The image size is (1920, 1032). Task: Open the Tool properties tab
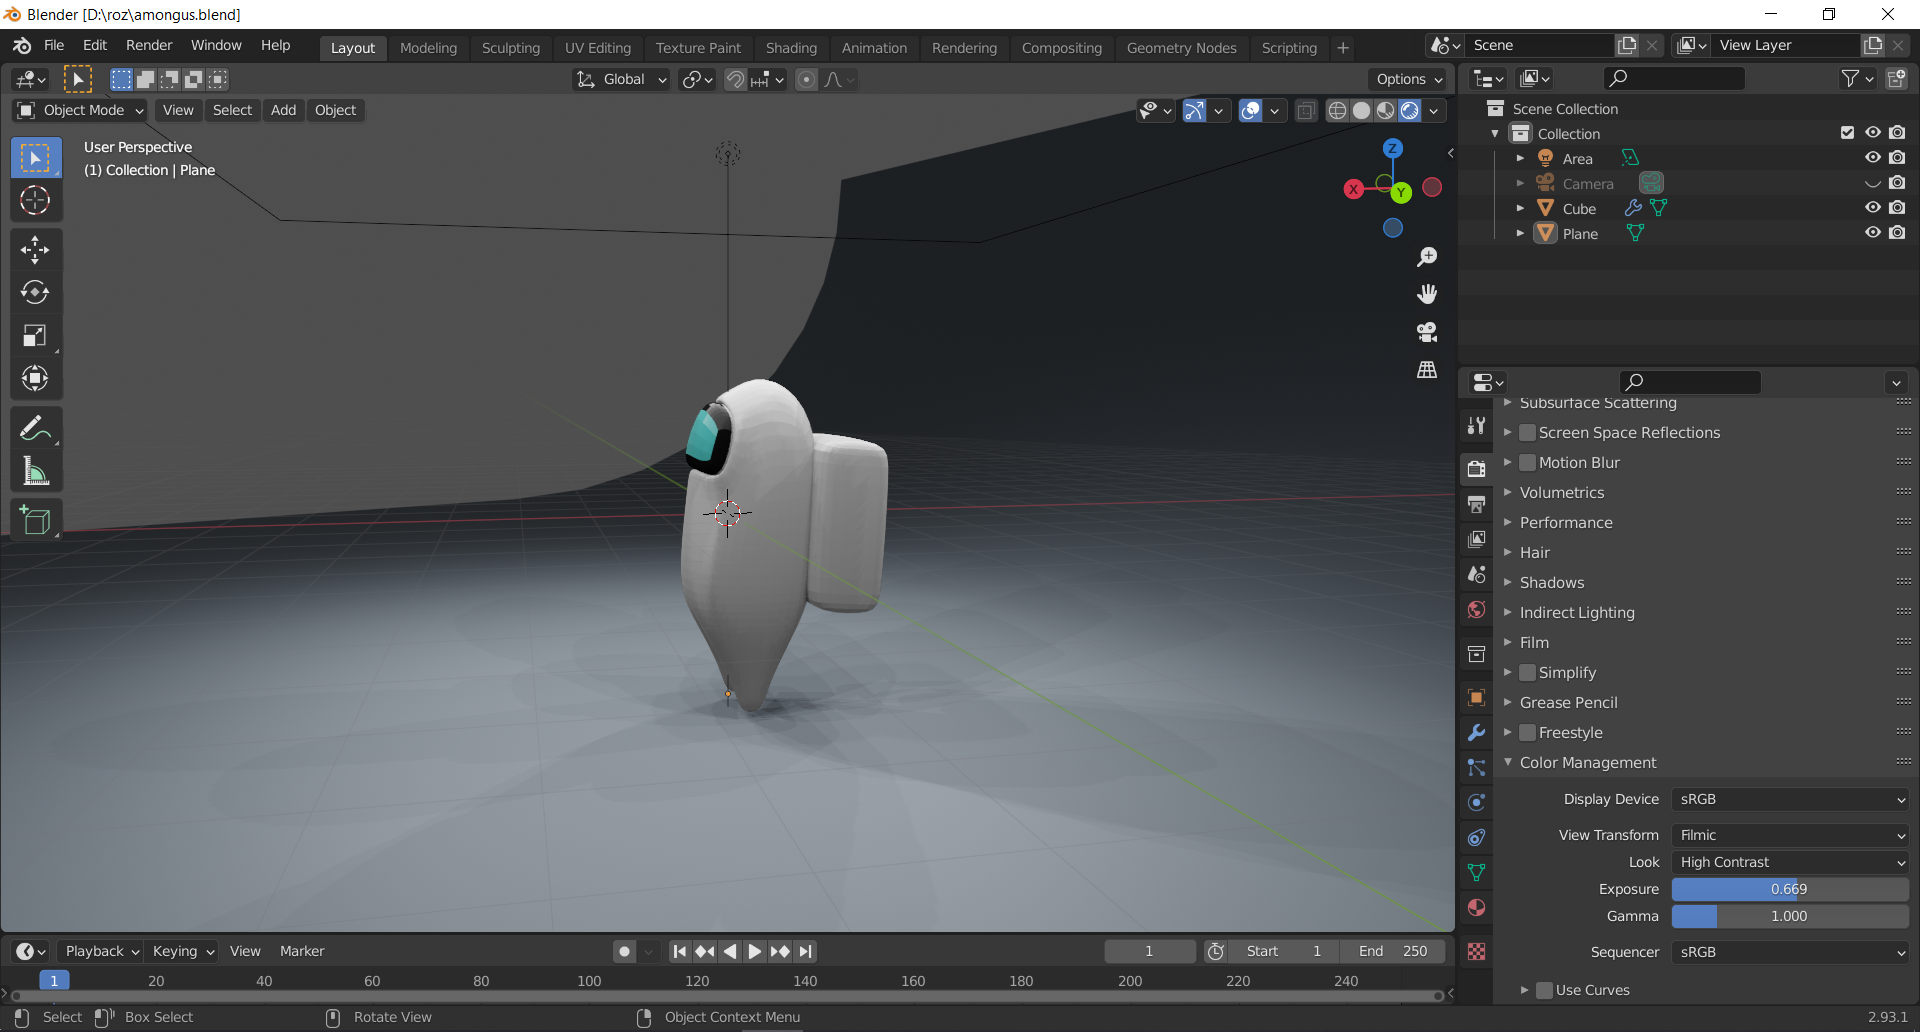point(1476,425)
